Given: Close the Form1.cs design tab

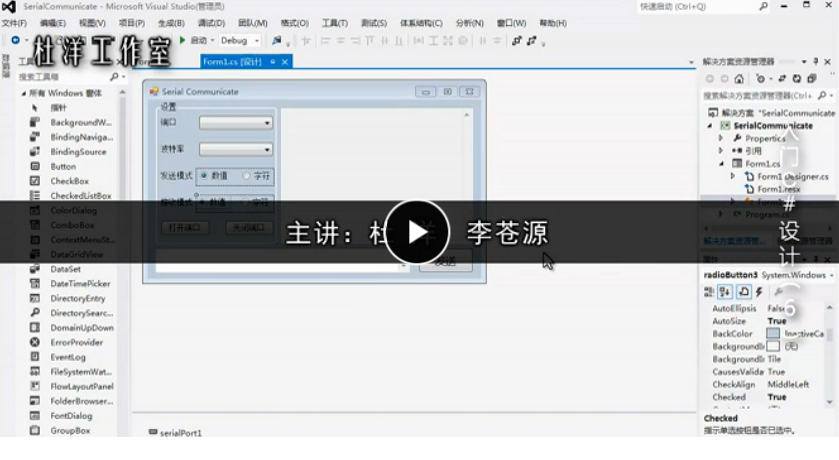Looking at the screenshot, I should click(x=285, y=62).
